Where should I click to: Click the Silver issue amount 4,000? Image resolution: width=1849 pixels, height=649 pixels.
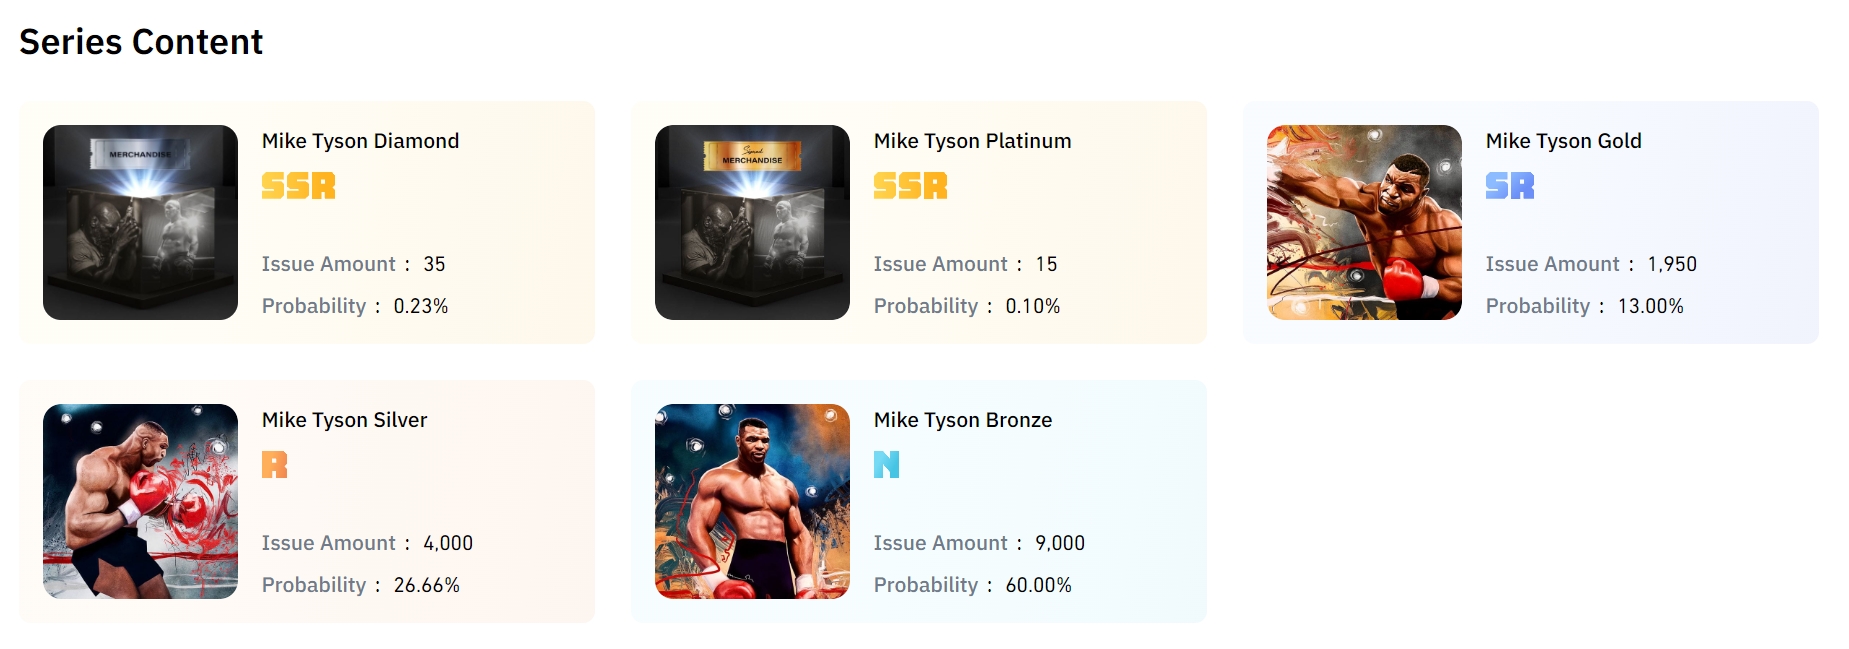pos(447,543)
